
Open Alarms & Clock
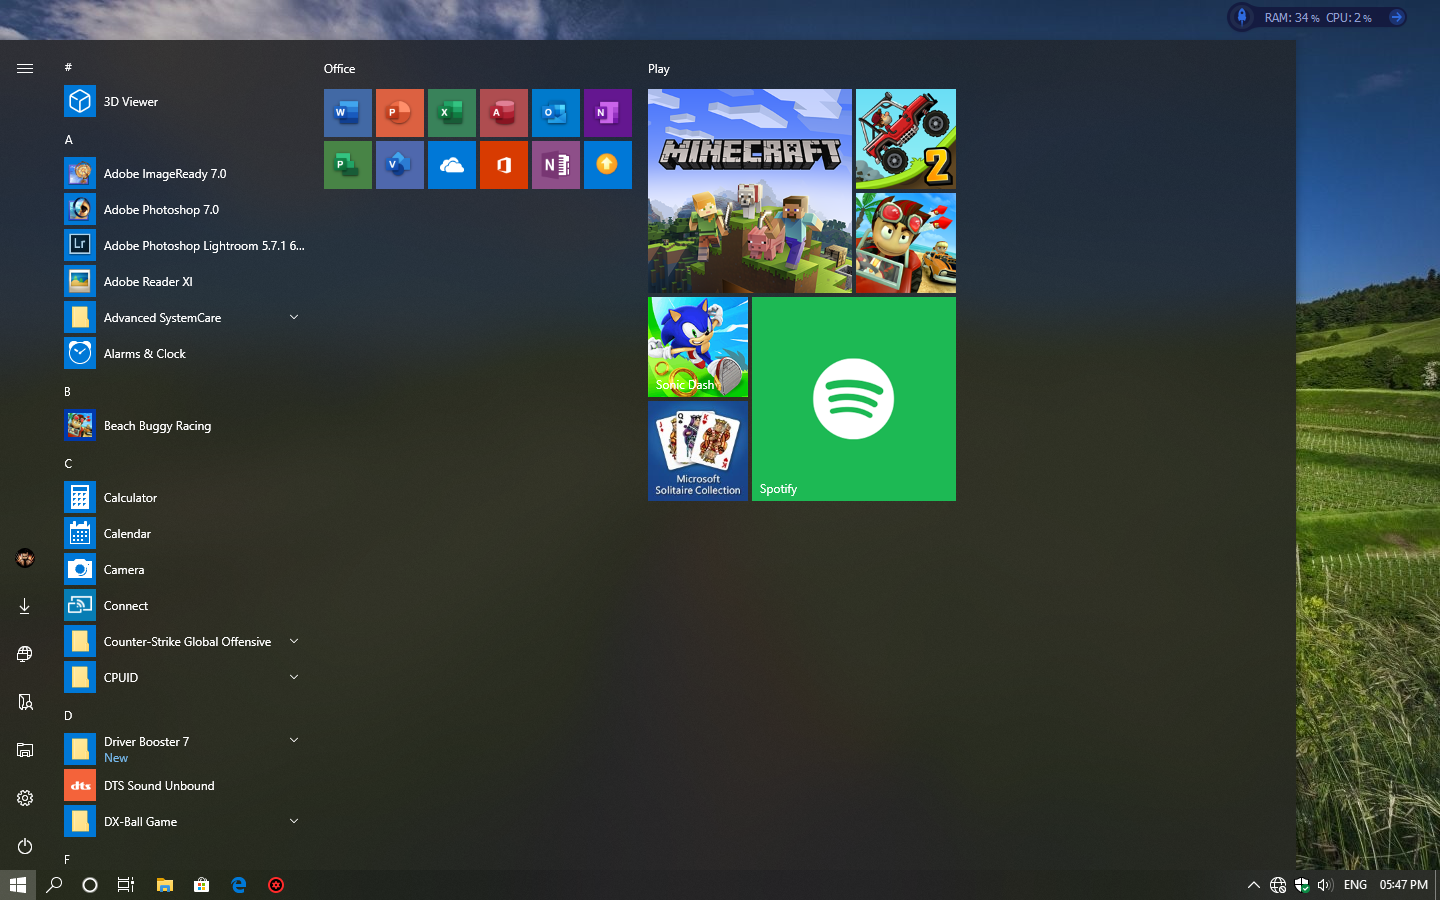[x=184, y=353]
